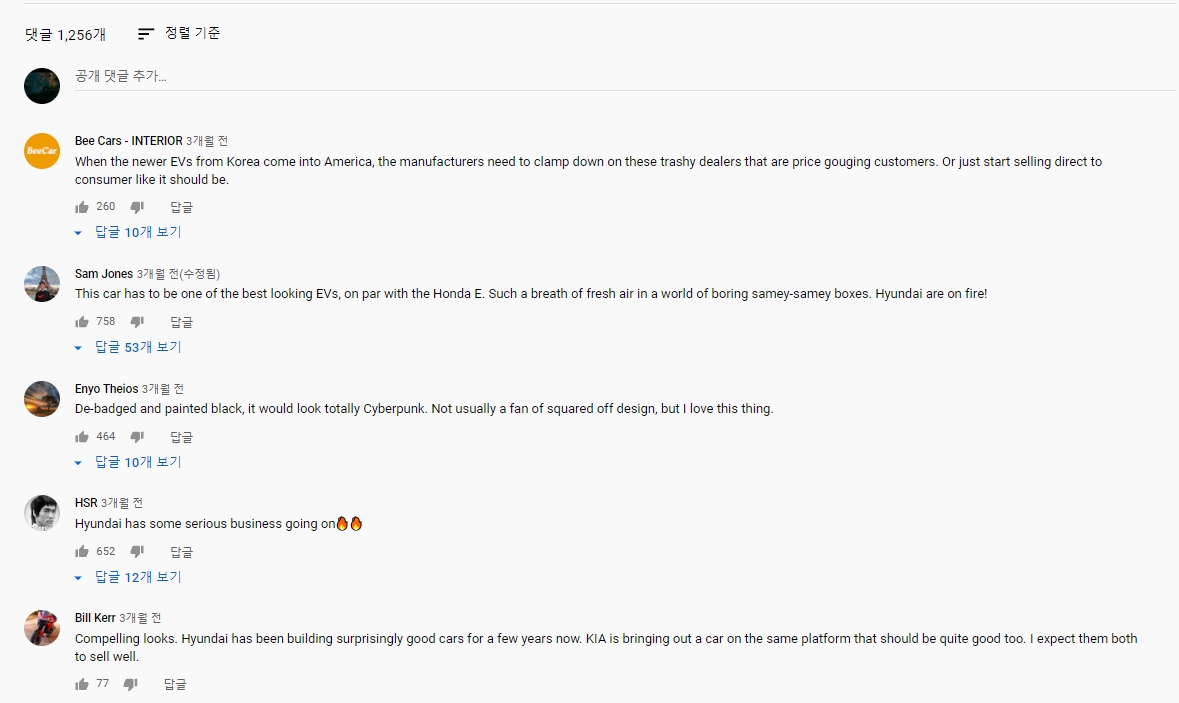Open HSR's profile avatar
This screenshot has width=1179, height=703.
pyautogui.click(x=42, y=514)
